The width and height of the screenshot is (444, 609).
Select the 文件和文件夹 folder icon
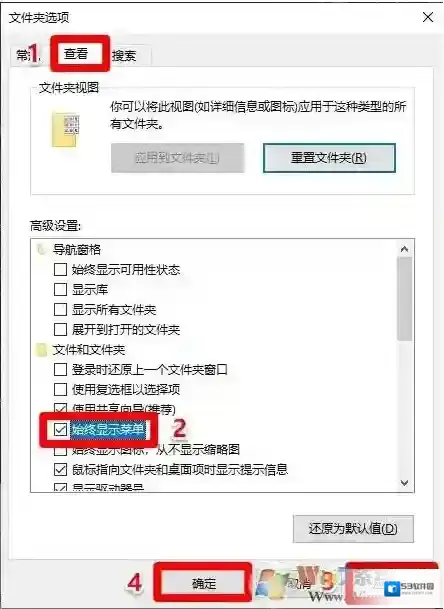point(41,350)
